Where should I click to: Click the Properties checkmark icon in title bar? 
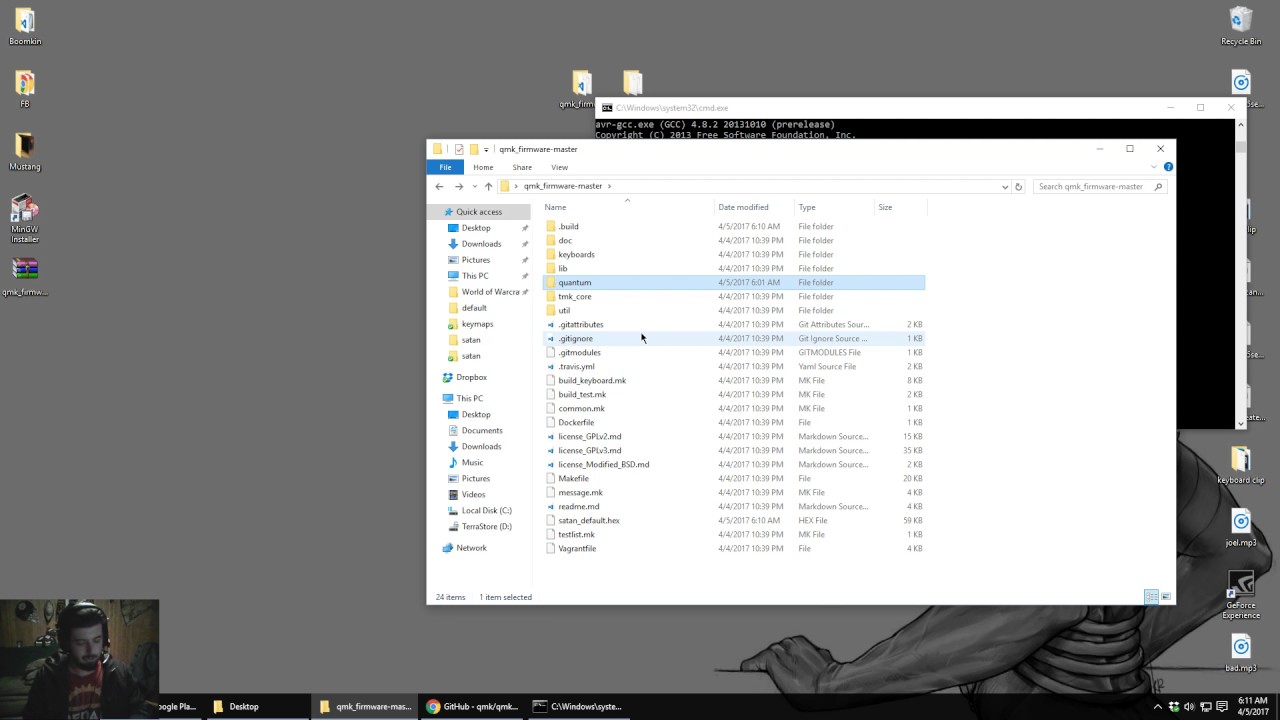[459, 149]
